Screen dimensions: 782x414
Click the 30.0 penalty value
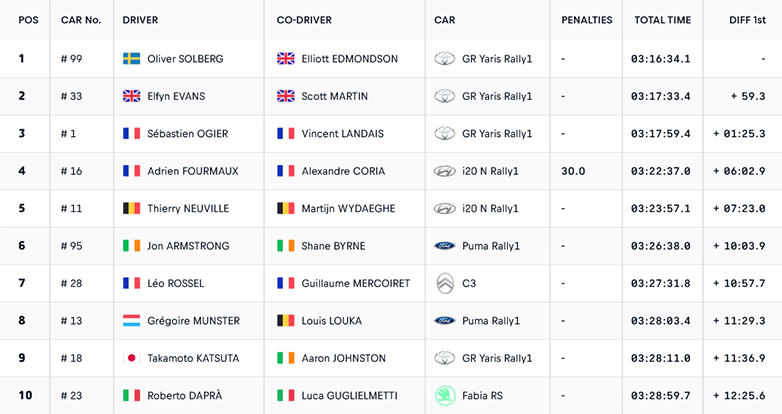click(573, 171)
